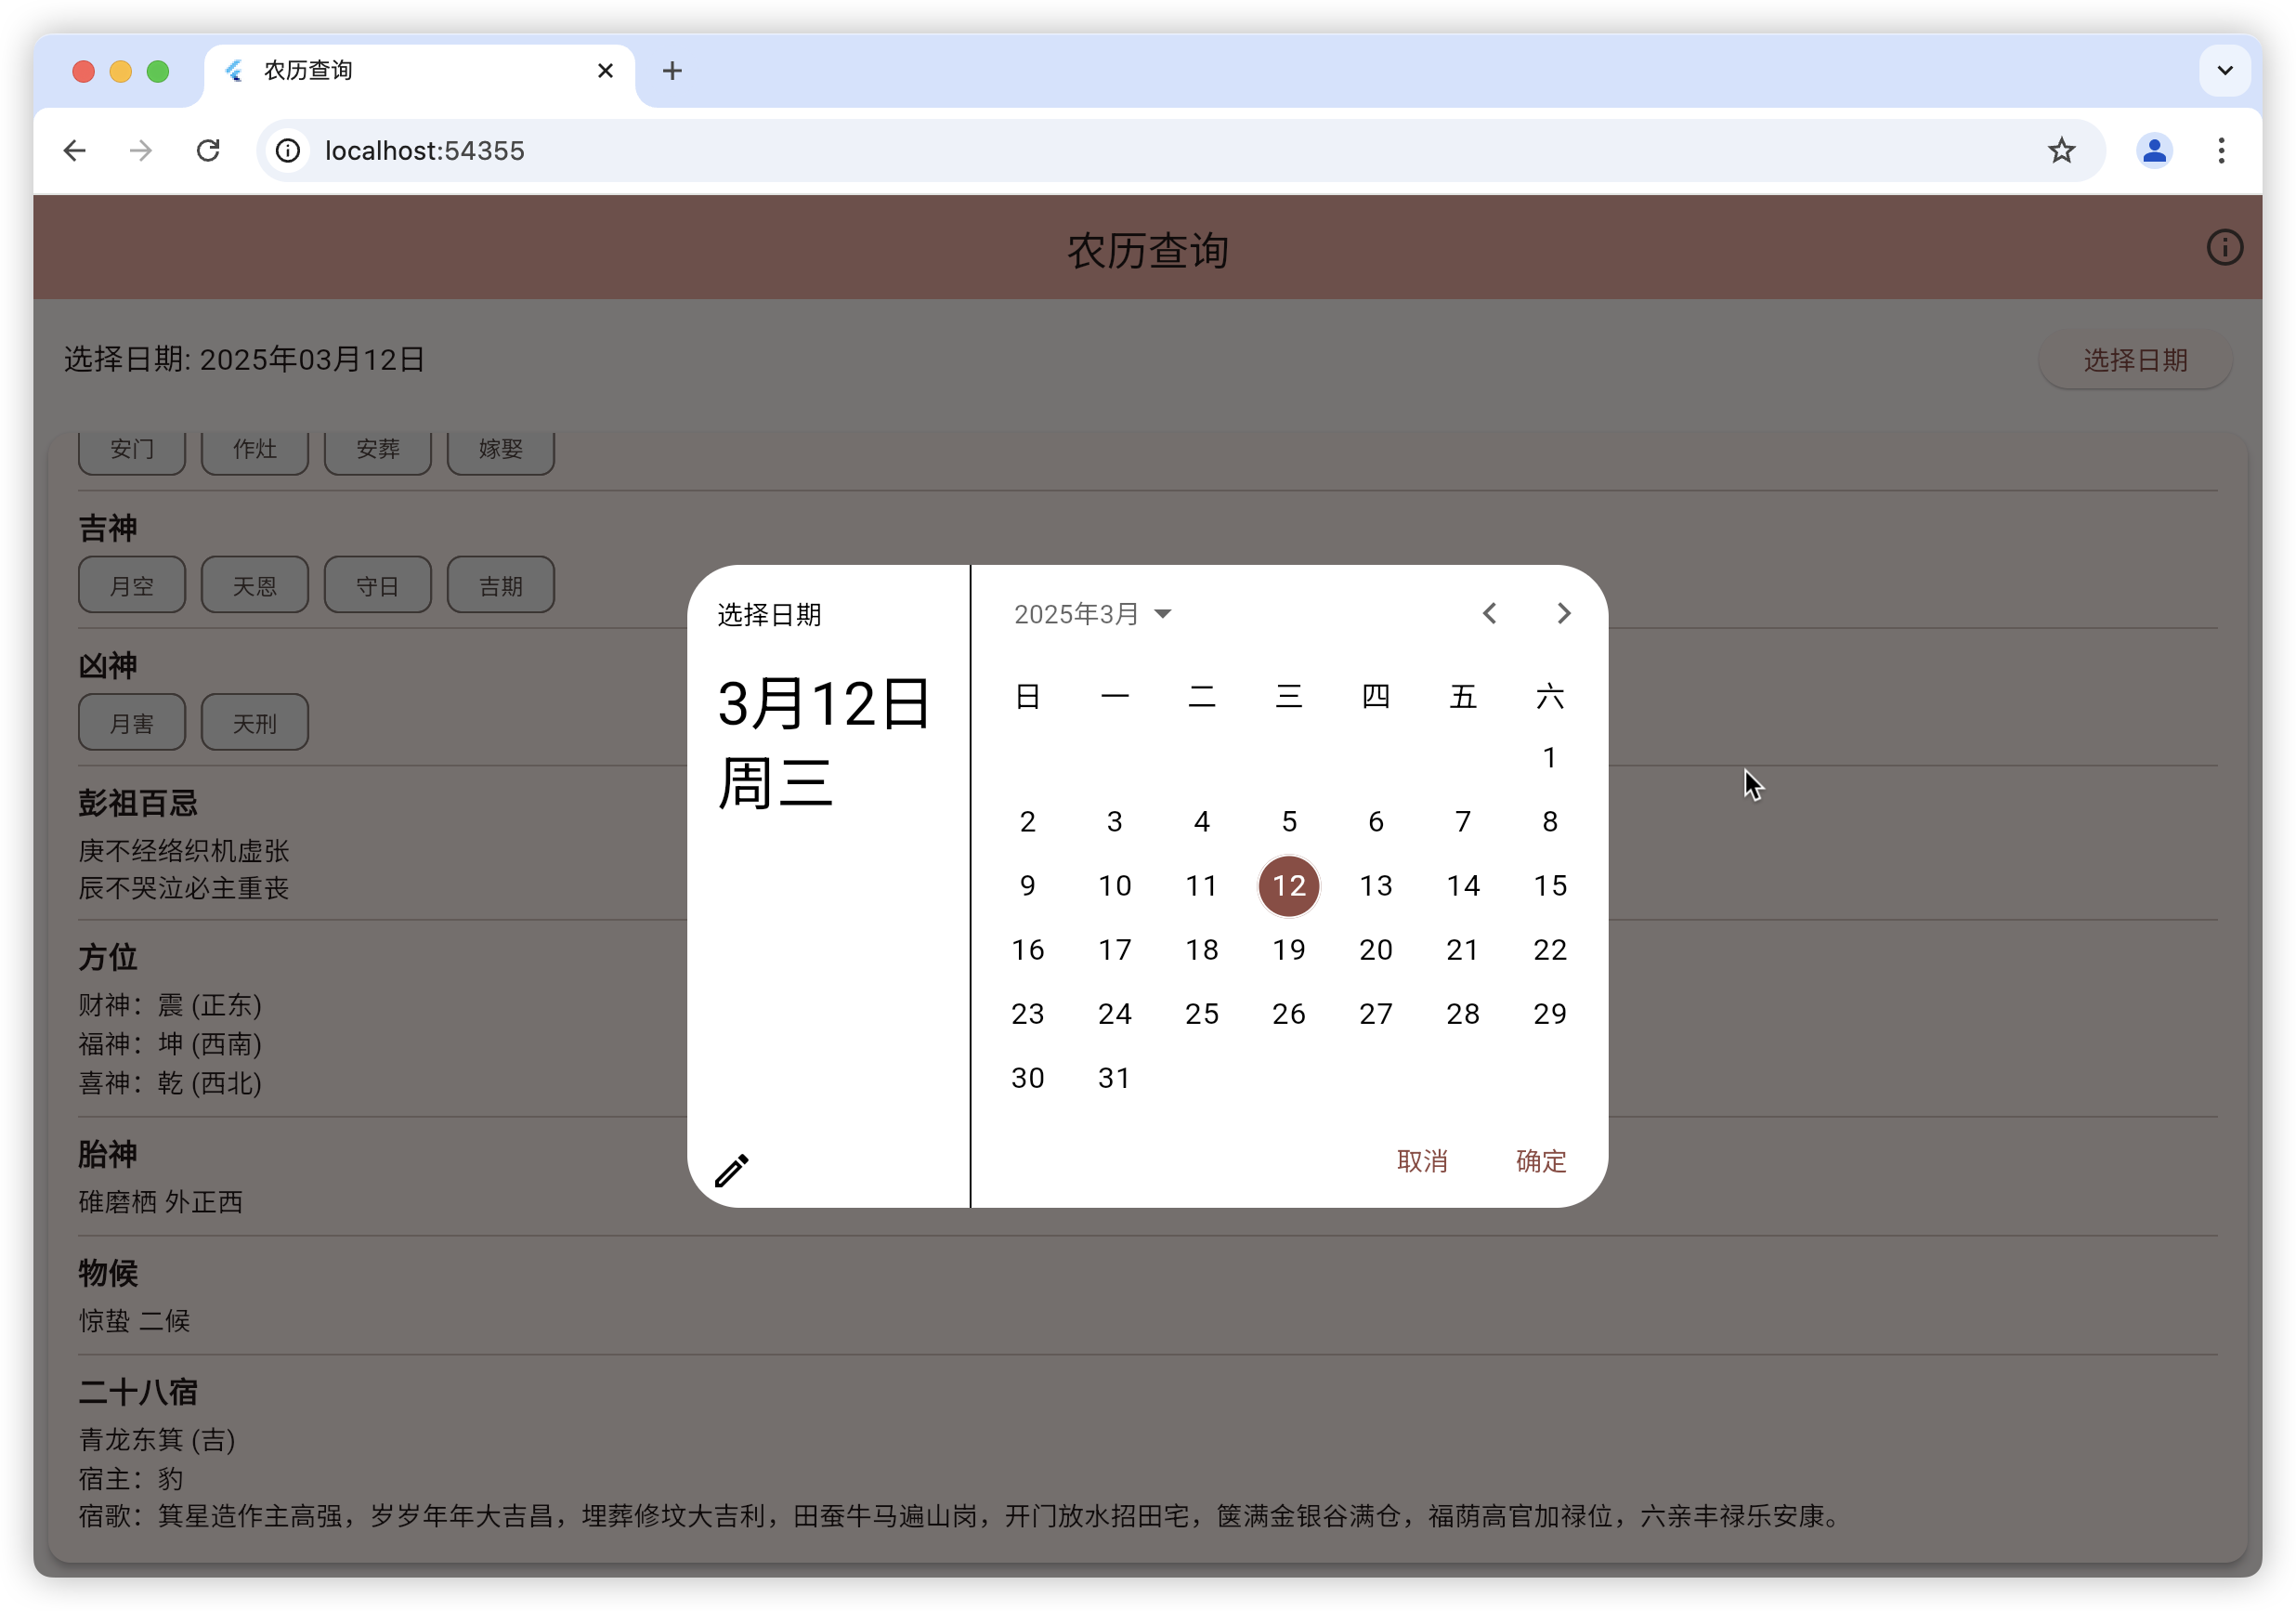This screenshot has width=2296, height=1611.
Task: Open Chrome three-dot menu
Action: click(2221, 151)
